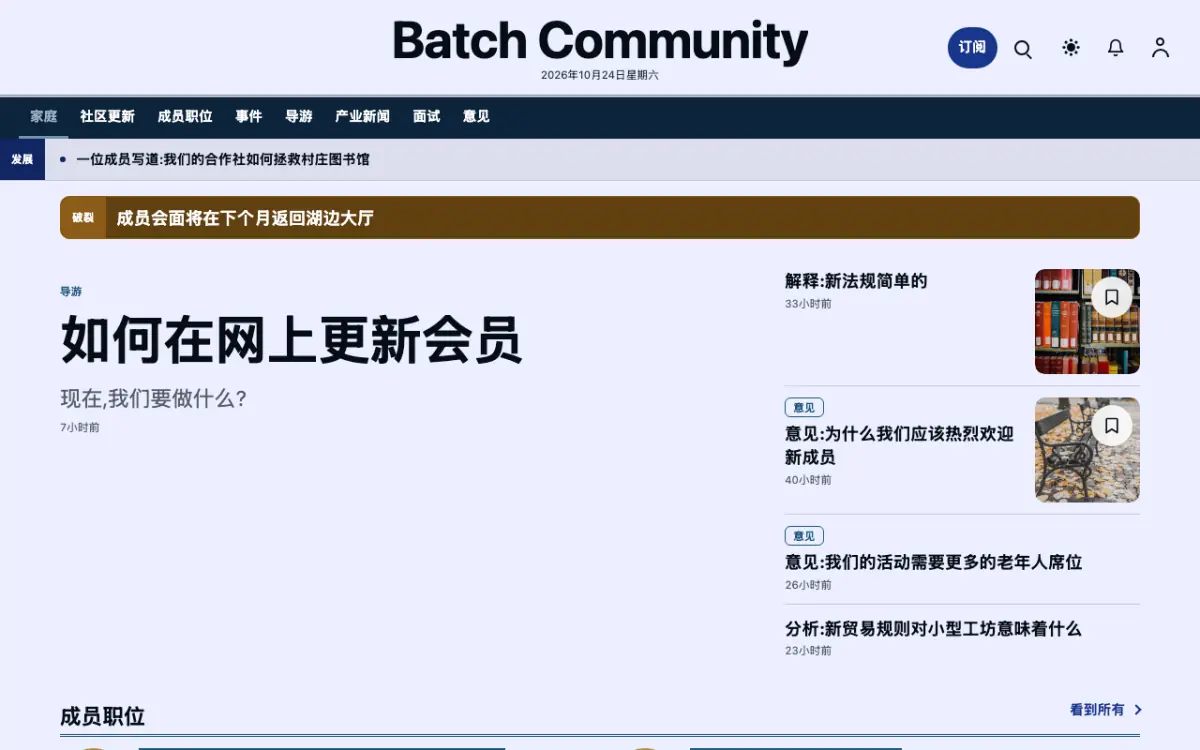The width and height of the screenshot is (1200, 750).
Task: Click the 成员职位 section heading
Action: point(102,716)
